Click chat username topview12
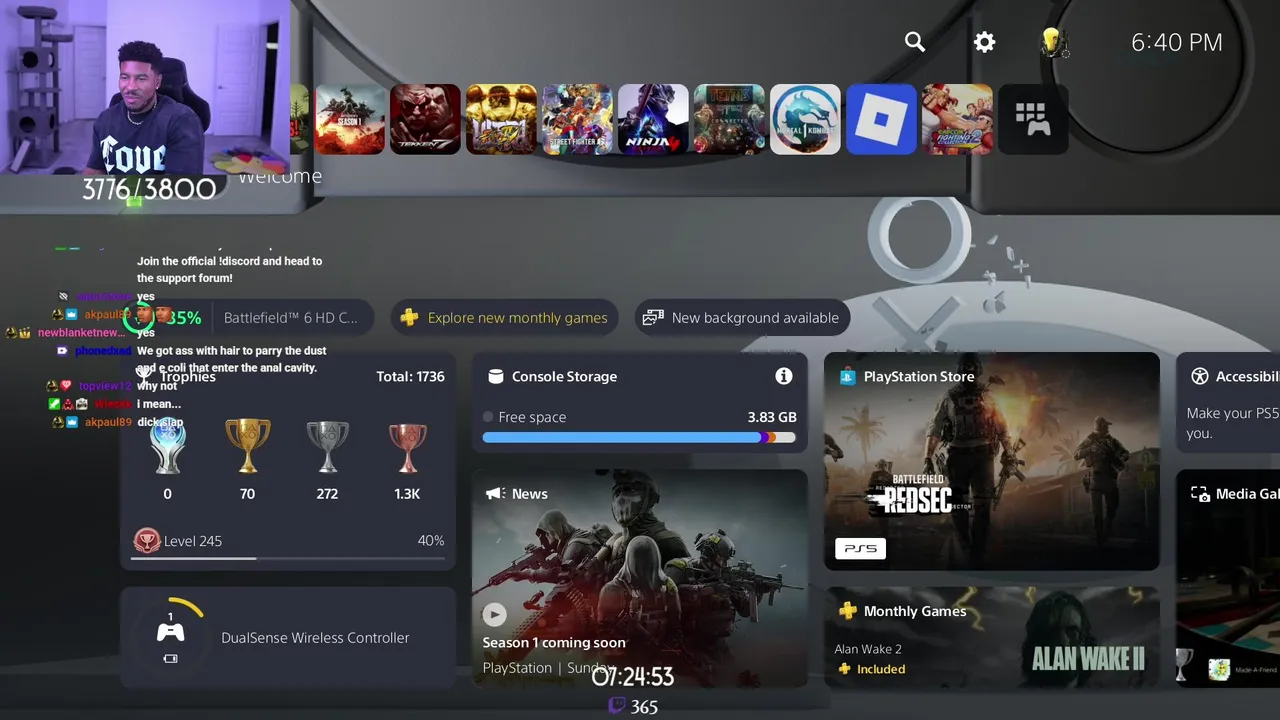This screenshot has width=1280, height=720. [x=105, y=386]
